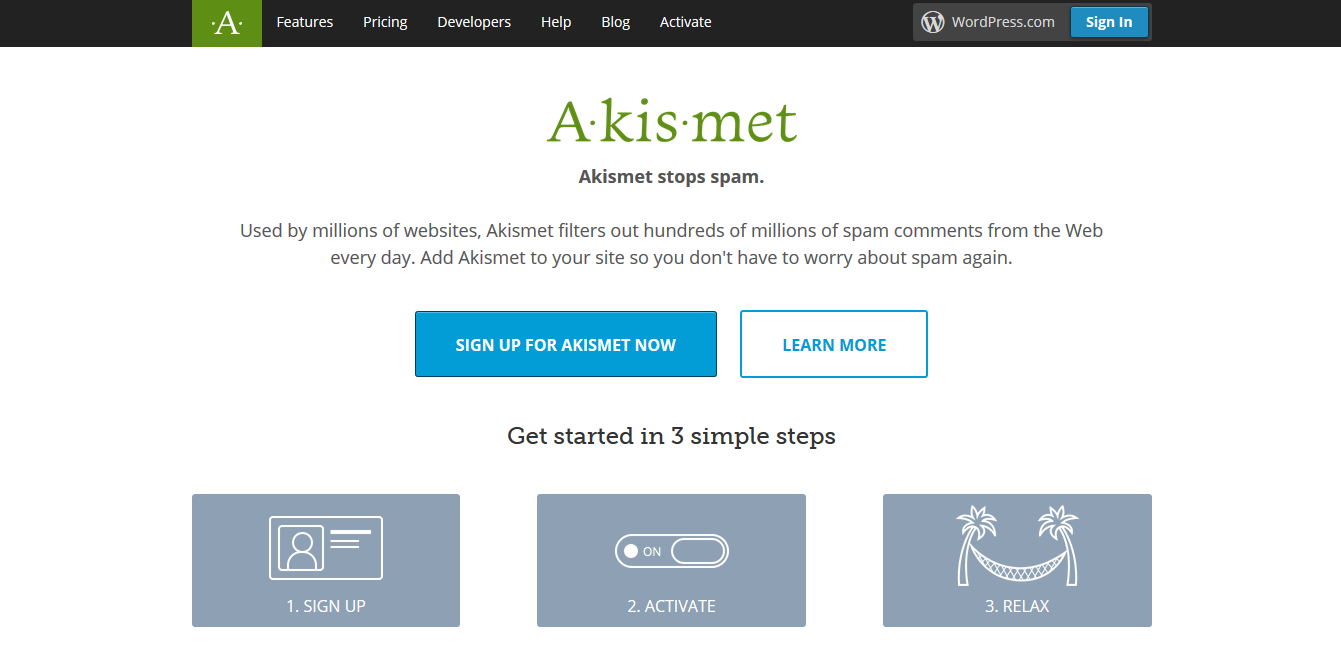
Task: Click Sign Up For Akismet Now button
Action: click(566, 344)
